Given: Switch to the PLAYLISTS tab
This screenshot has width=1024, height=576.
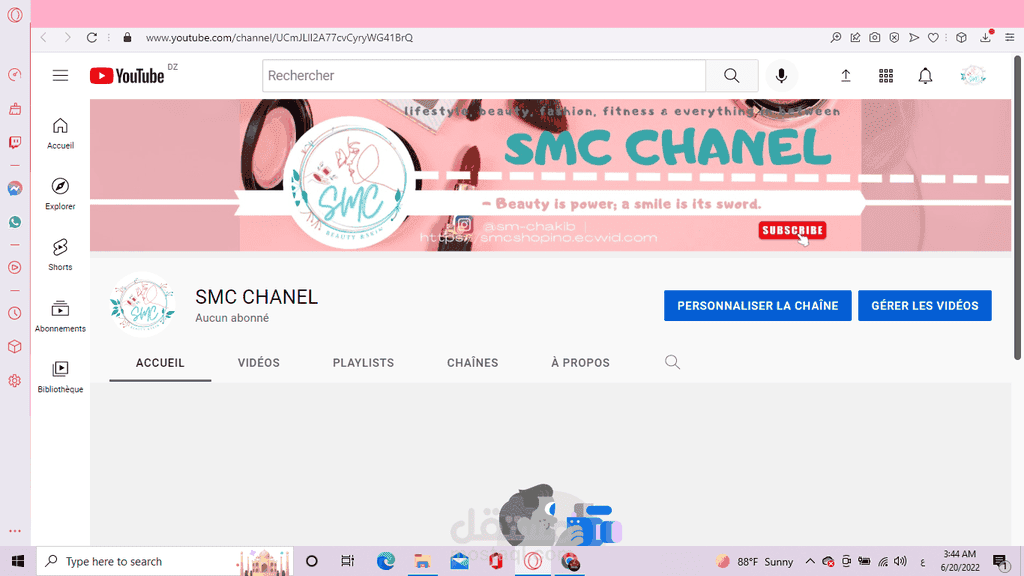Looking at the screenshot, I should click(363, 362).
